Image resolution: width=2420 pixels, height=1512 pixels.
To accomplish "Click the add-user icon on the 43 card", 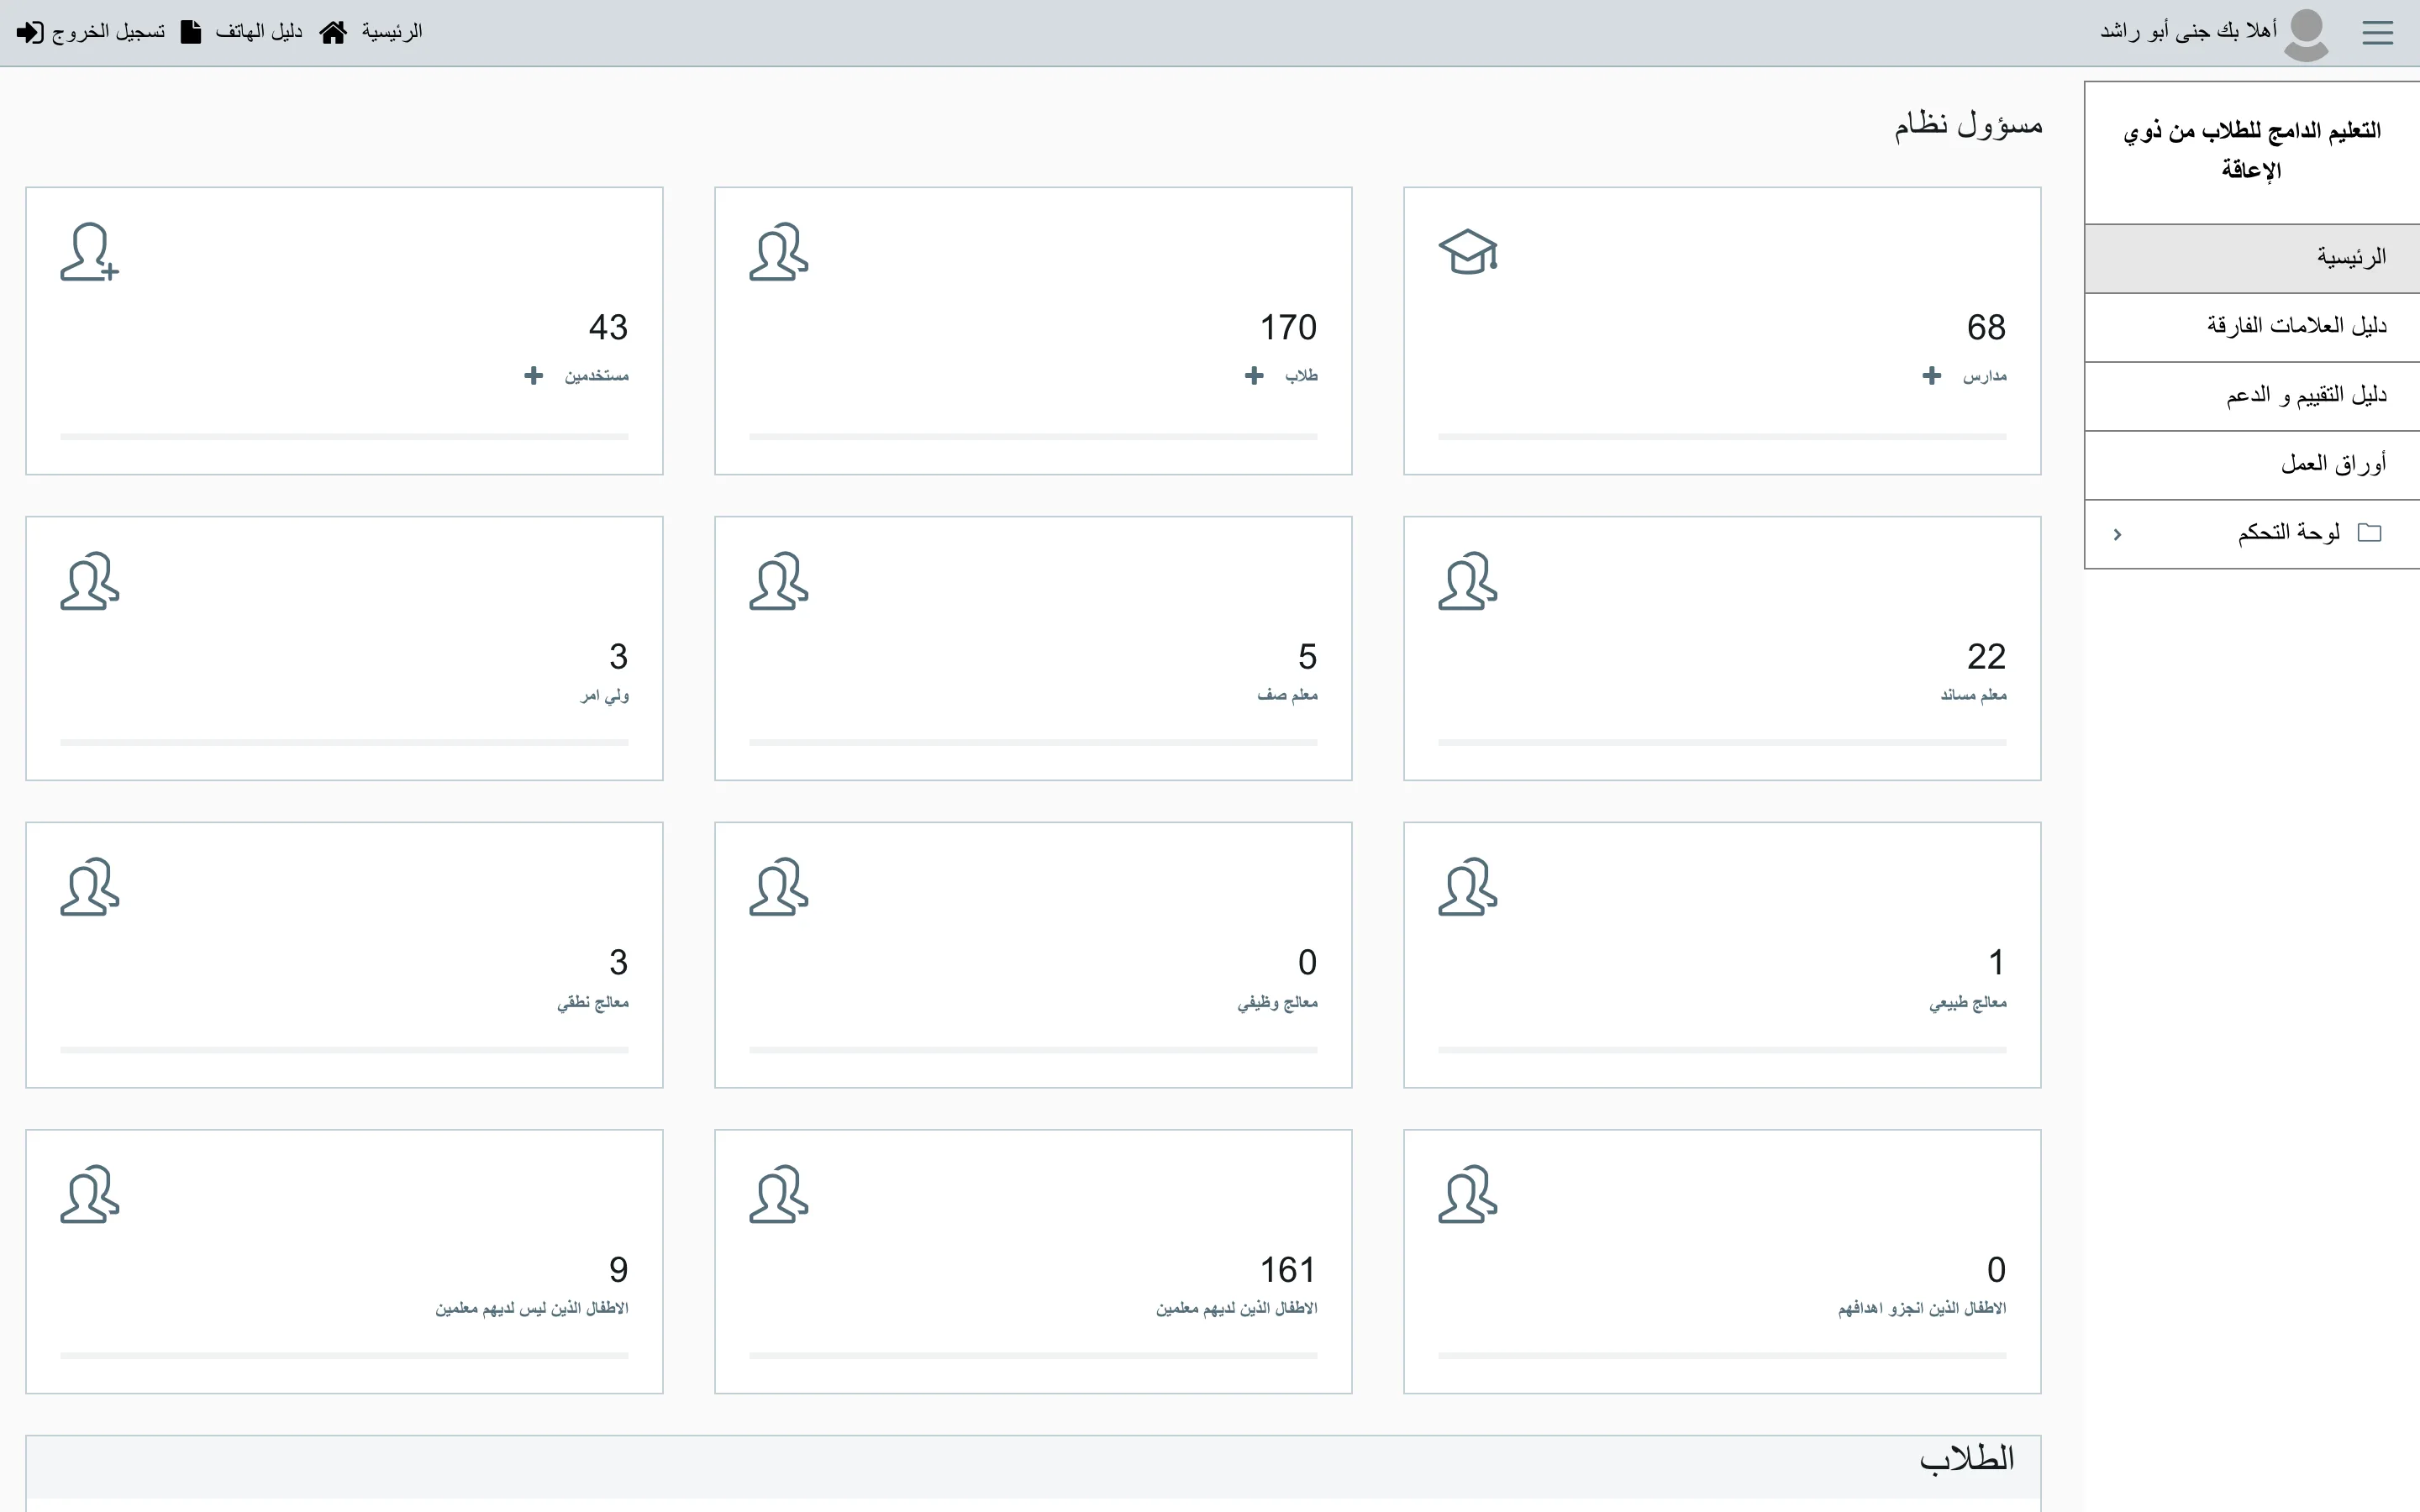I will tap(90, 251).
